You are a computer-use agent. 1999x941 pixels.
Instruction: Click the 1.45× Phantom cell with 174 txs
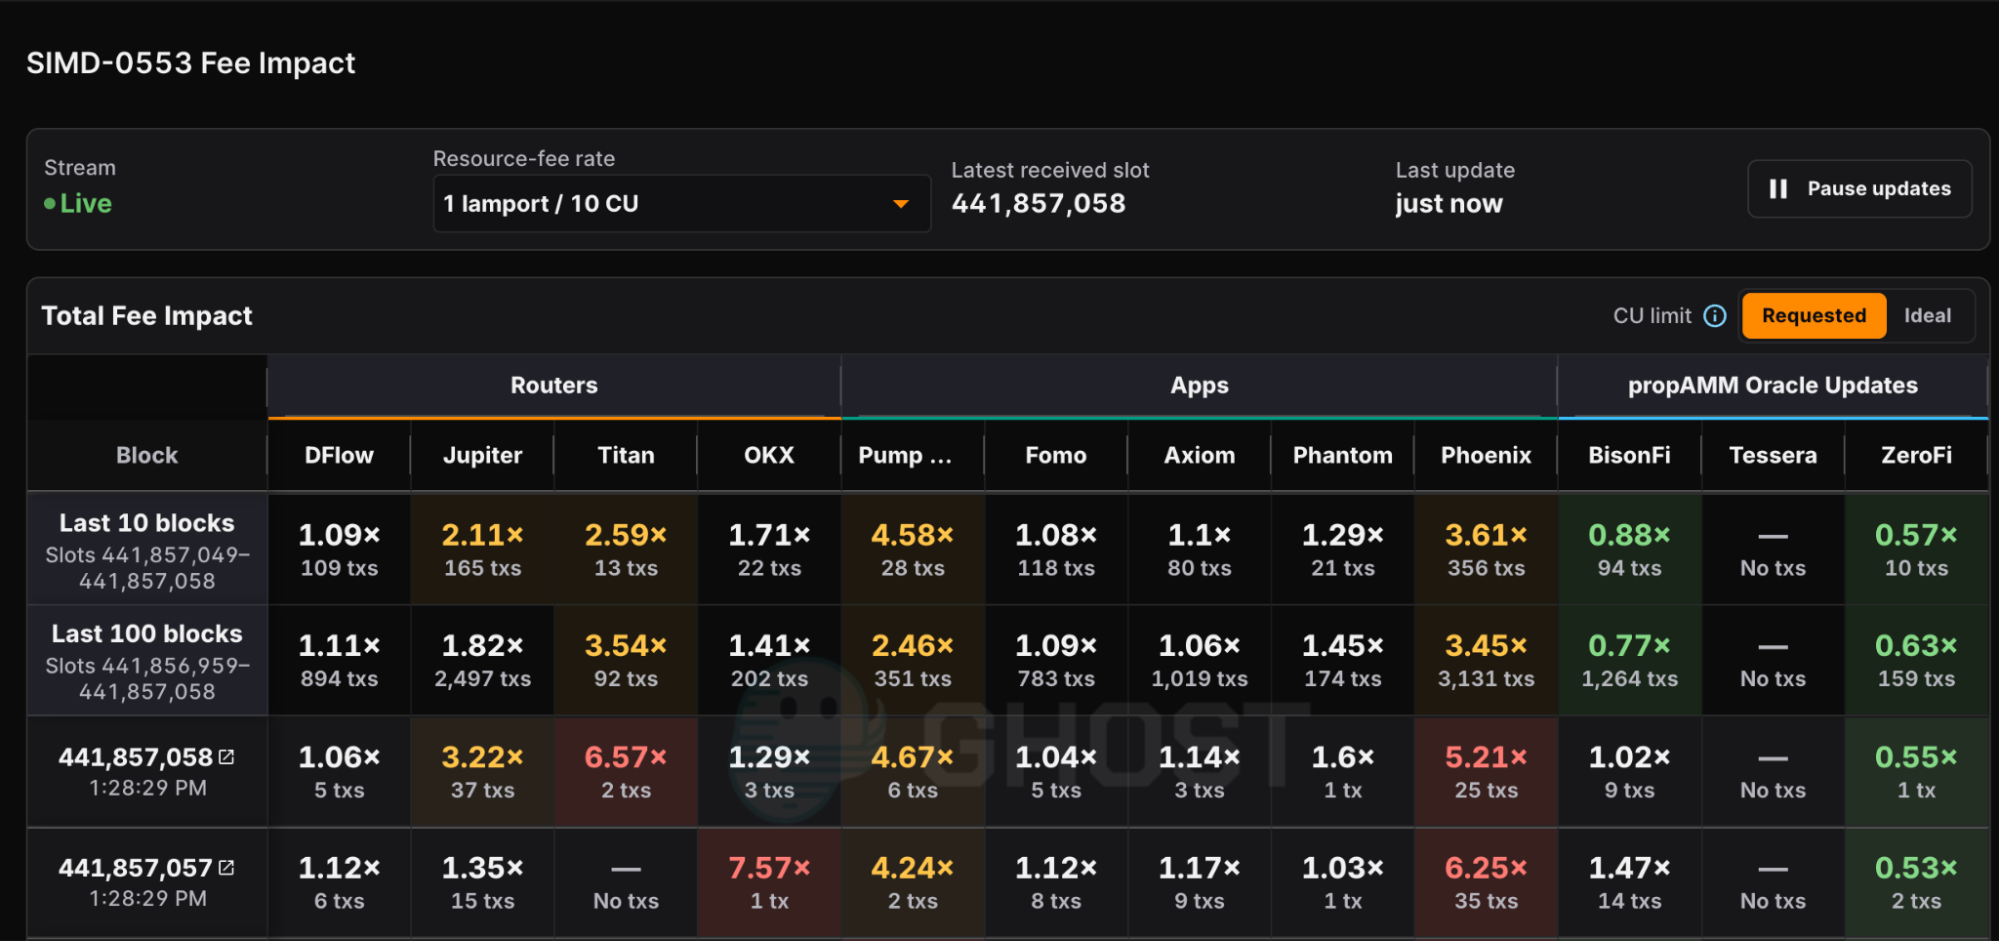[1343, 661]
